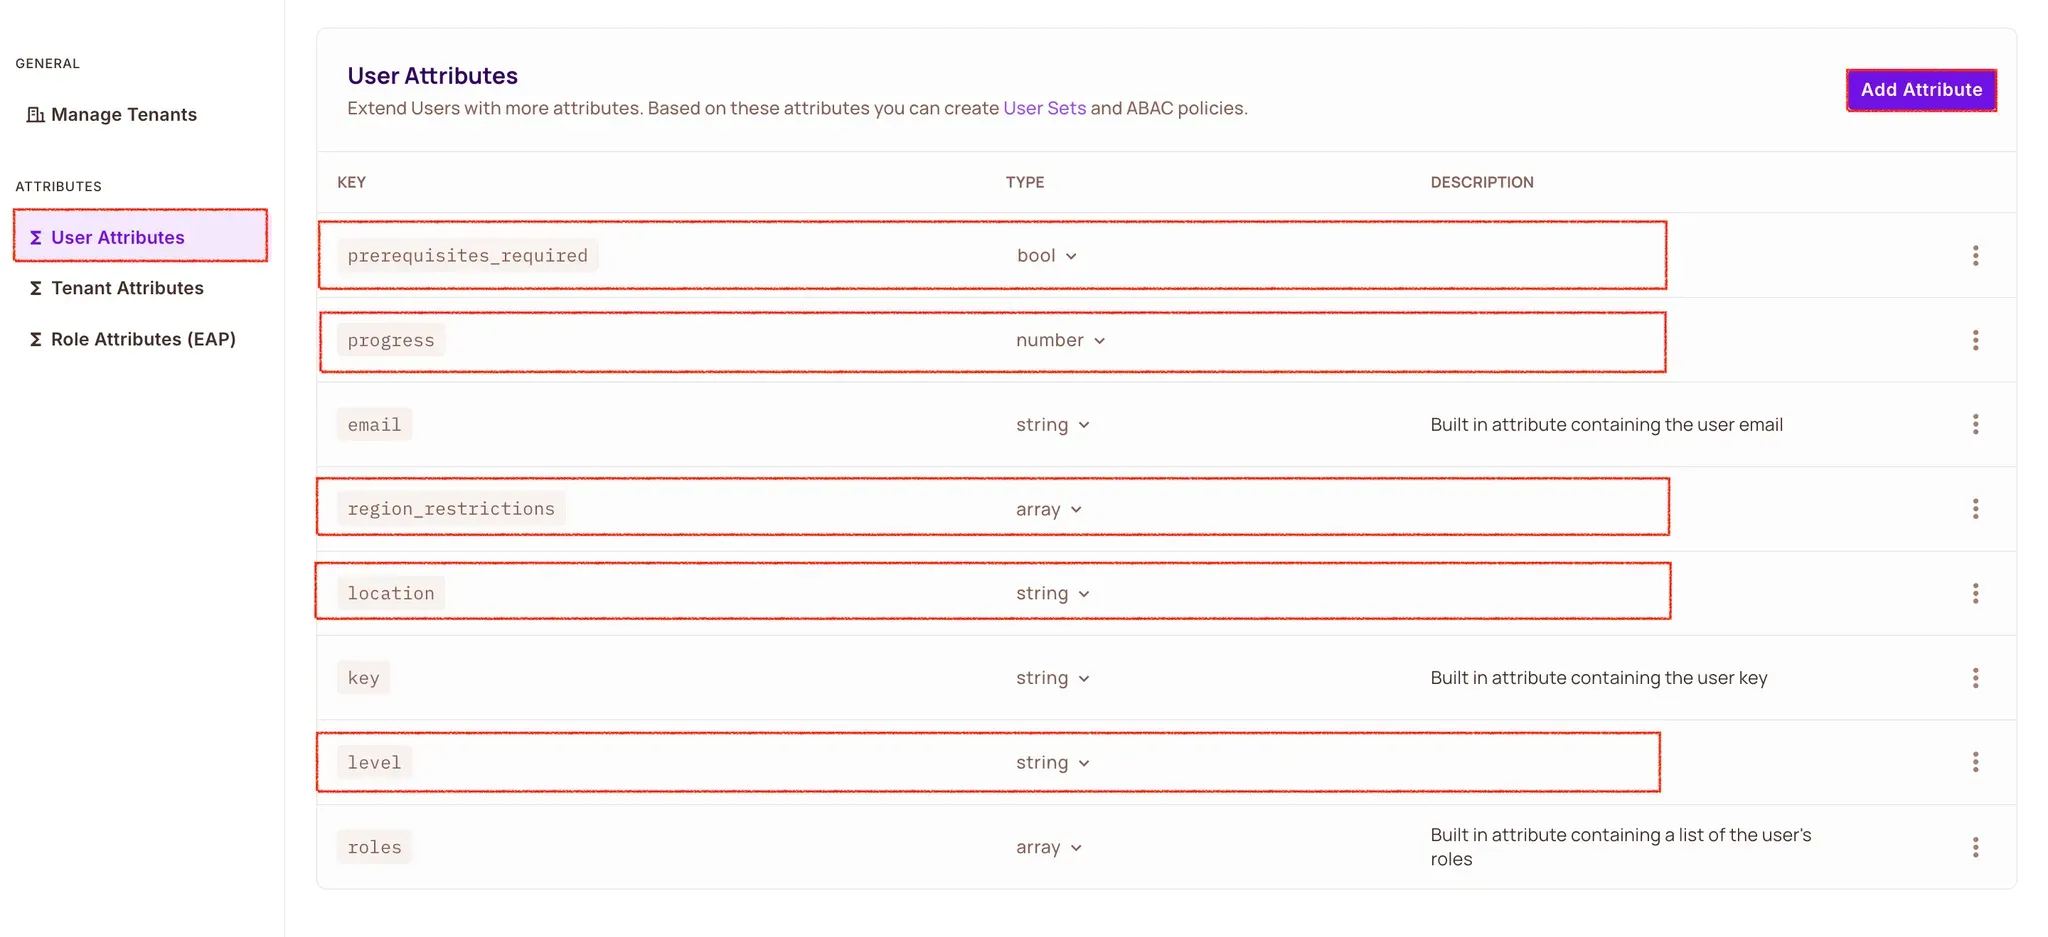Open the three-dot menu for progress row

1975,340
